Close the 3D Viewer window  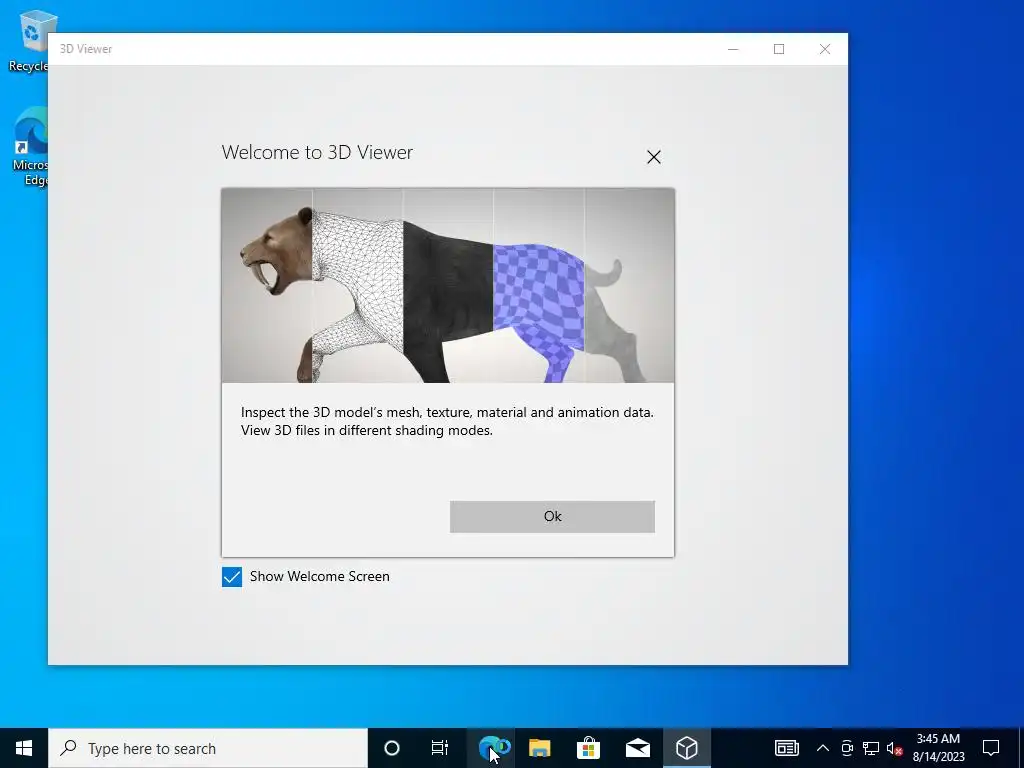coord(825,49)
